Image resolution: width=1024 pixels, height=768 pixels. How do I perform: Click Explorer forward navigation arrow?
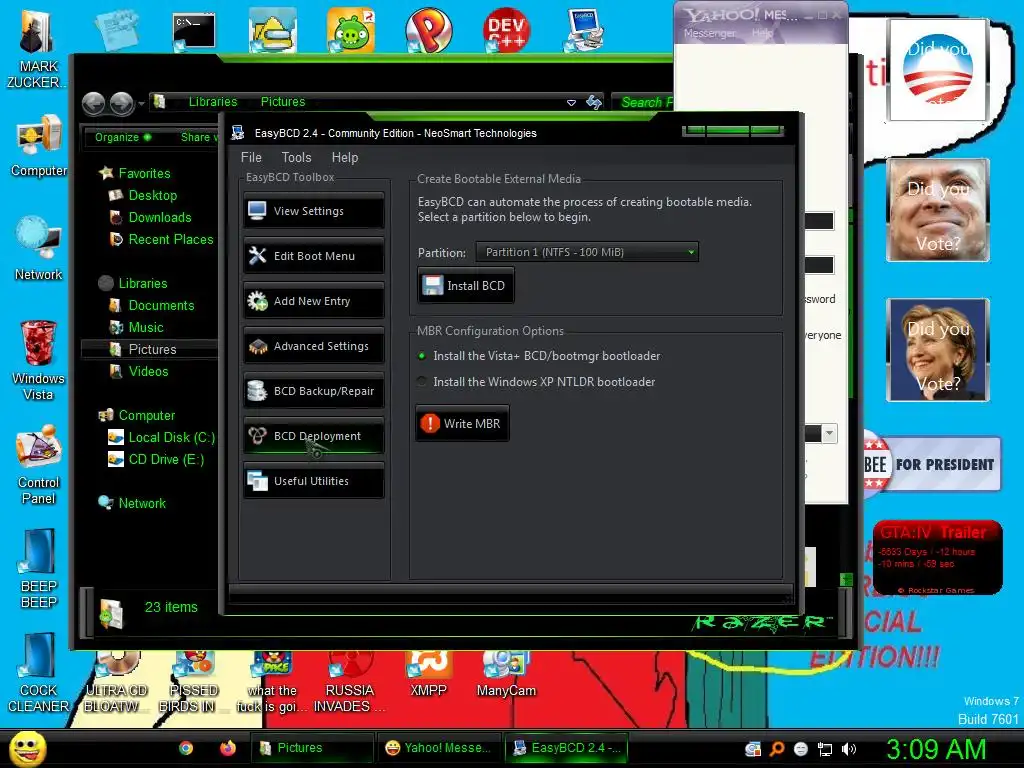coord(121,103)
